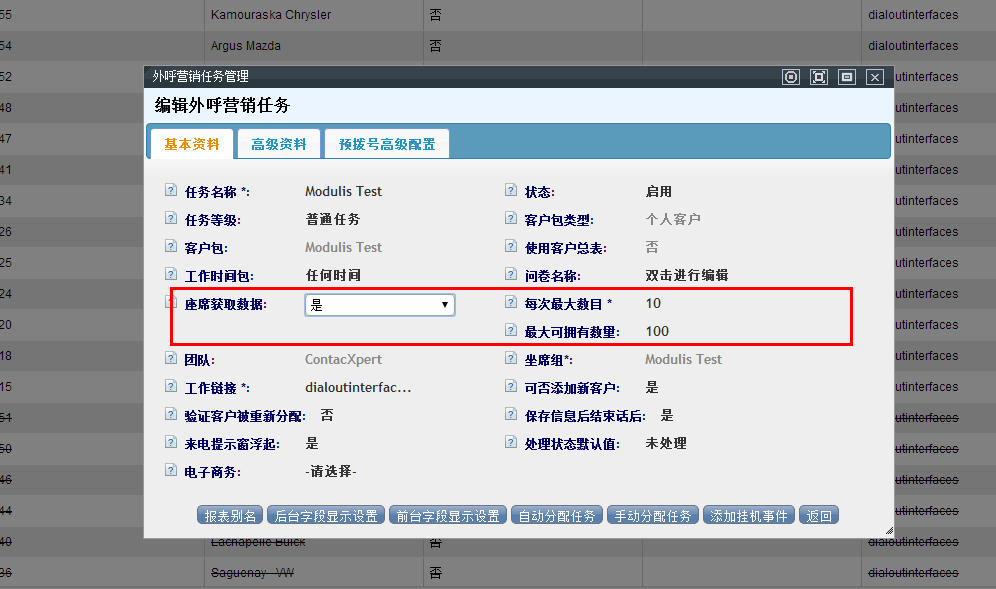Open the 座席获取数据 dropdown
Screen dimensions: 996x589
point(380,305)
